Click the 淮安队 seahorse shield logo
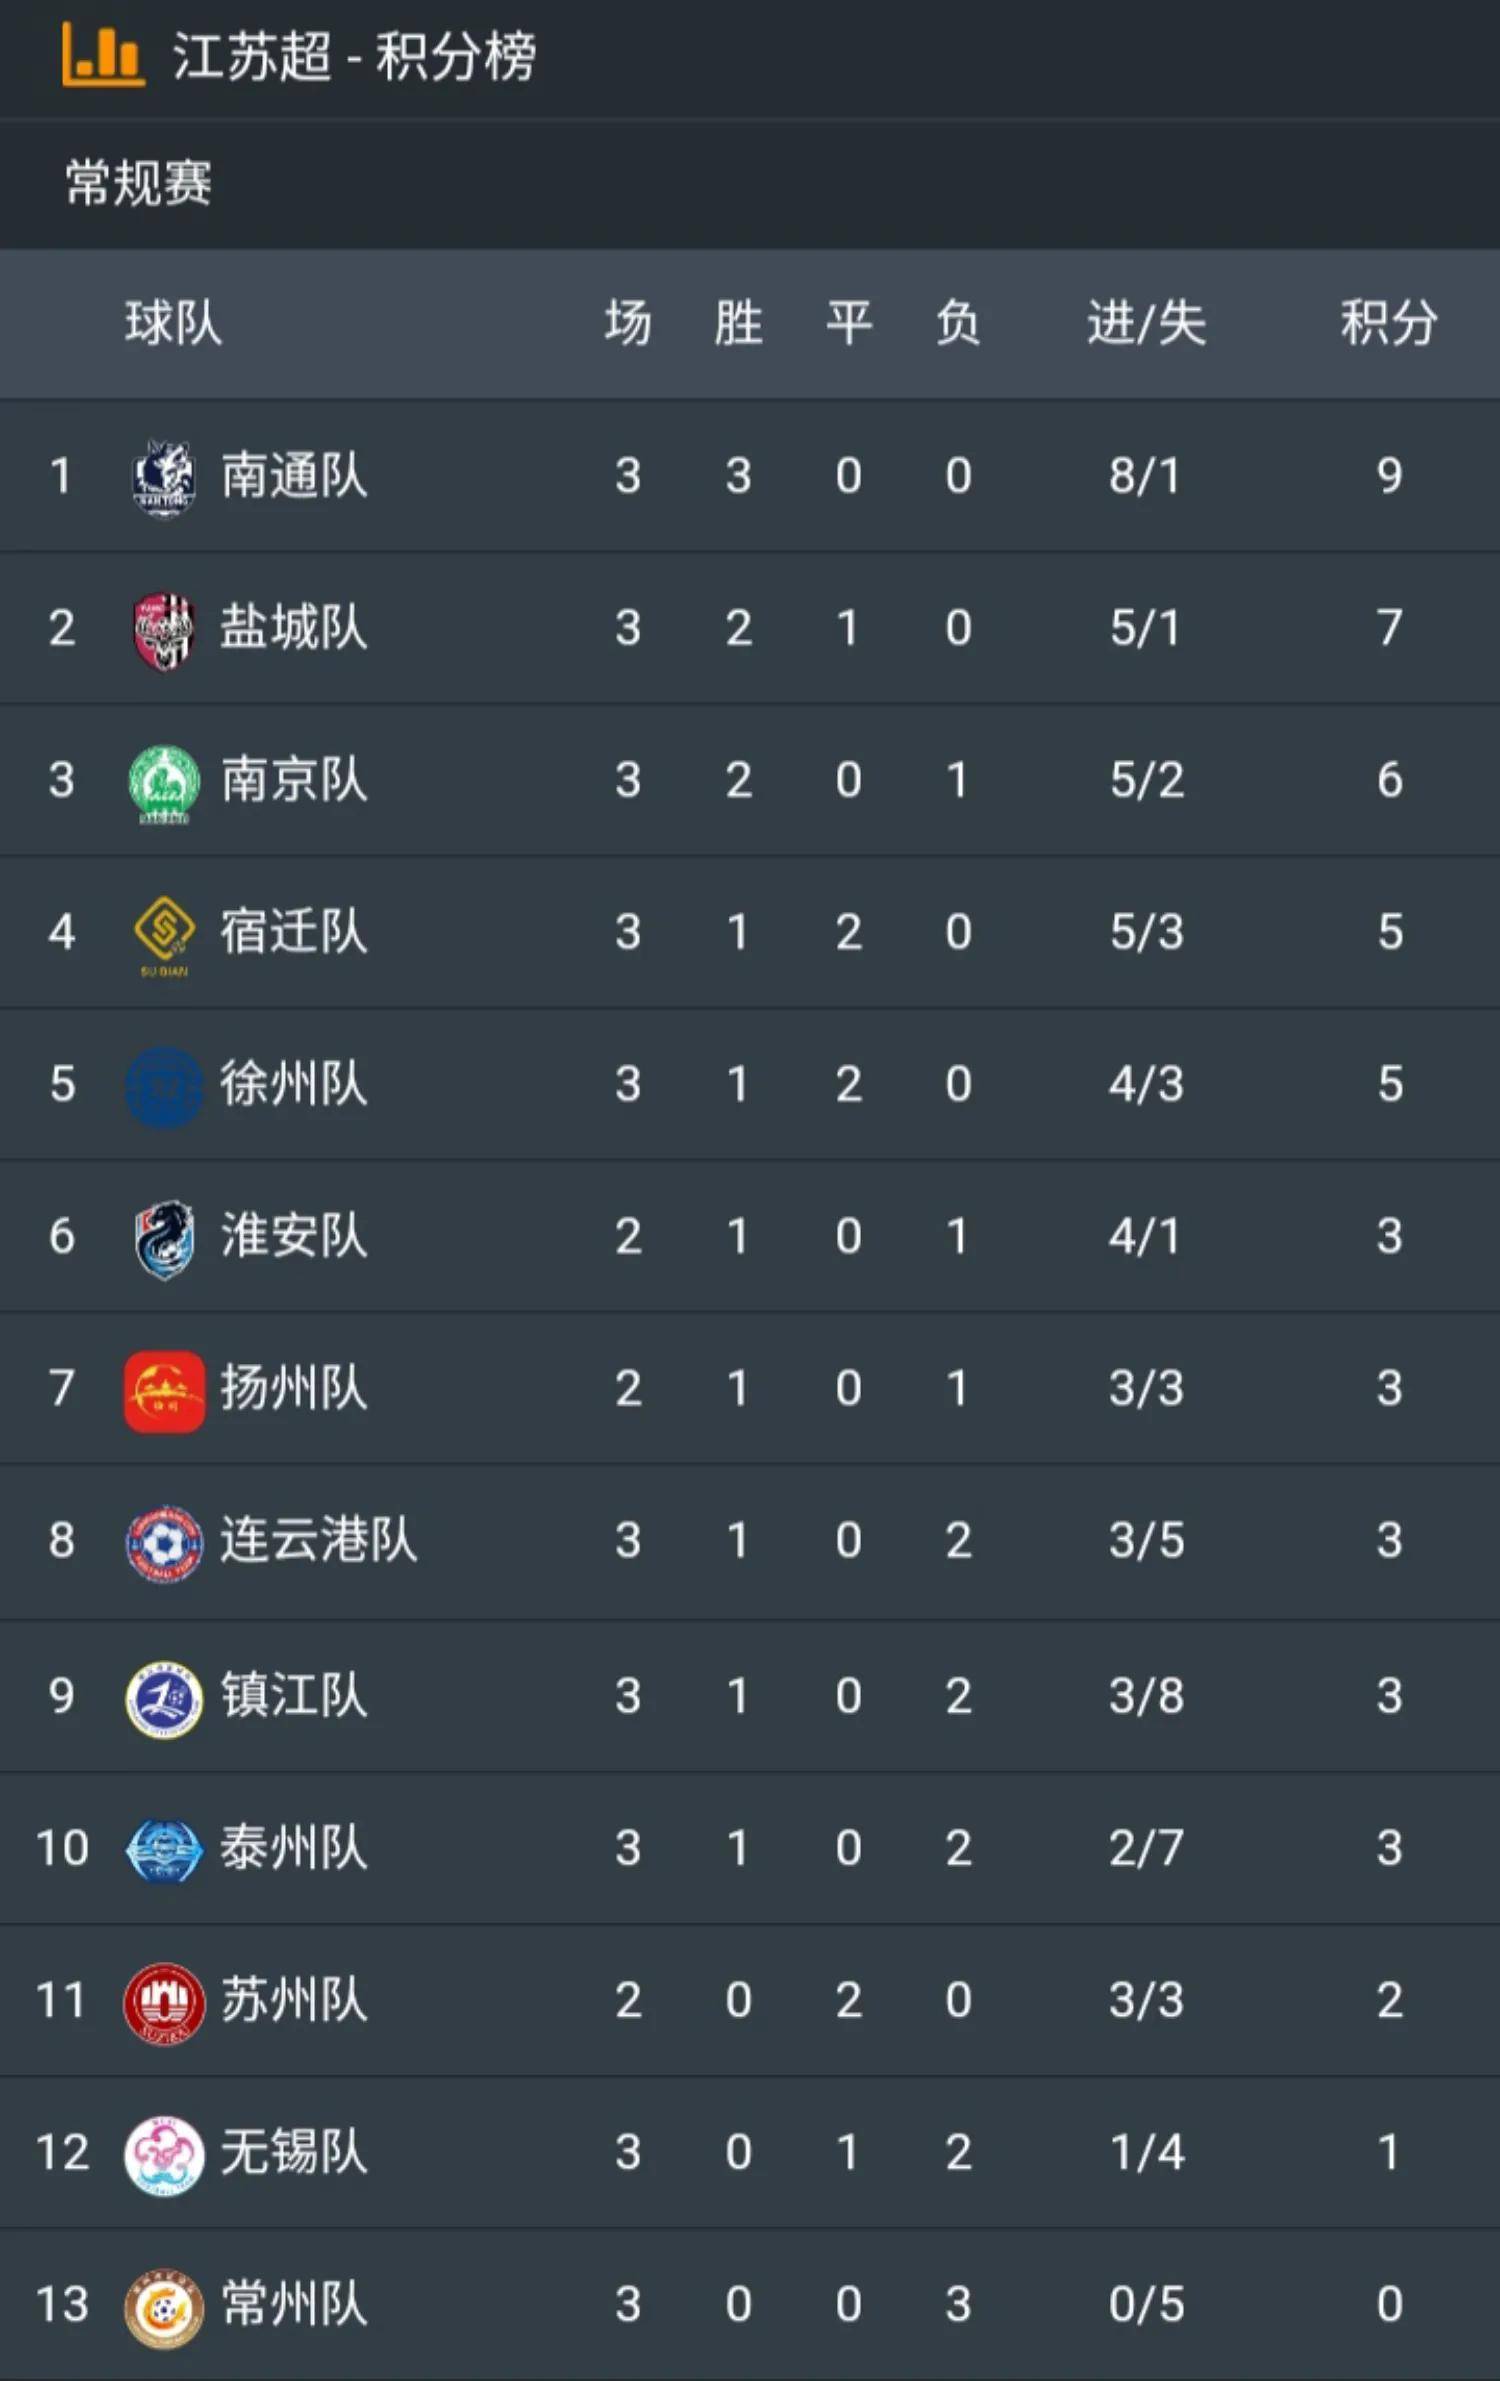Screen dimensions: 1500x2381 [164, 1238]
